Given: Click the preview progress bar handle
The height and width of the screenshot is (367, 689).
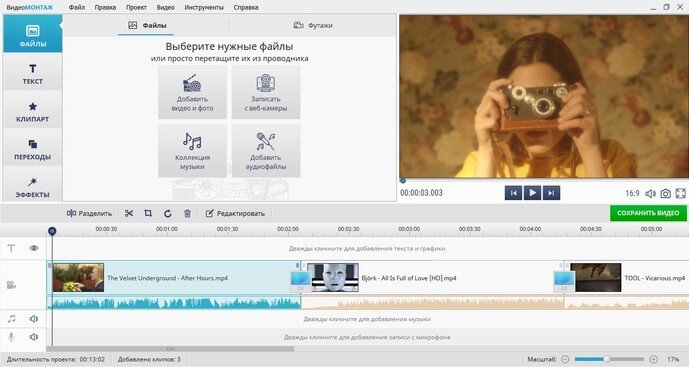Looking at the screenshot, I should (x=403, y=181).
